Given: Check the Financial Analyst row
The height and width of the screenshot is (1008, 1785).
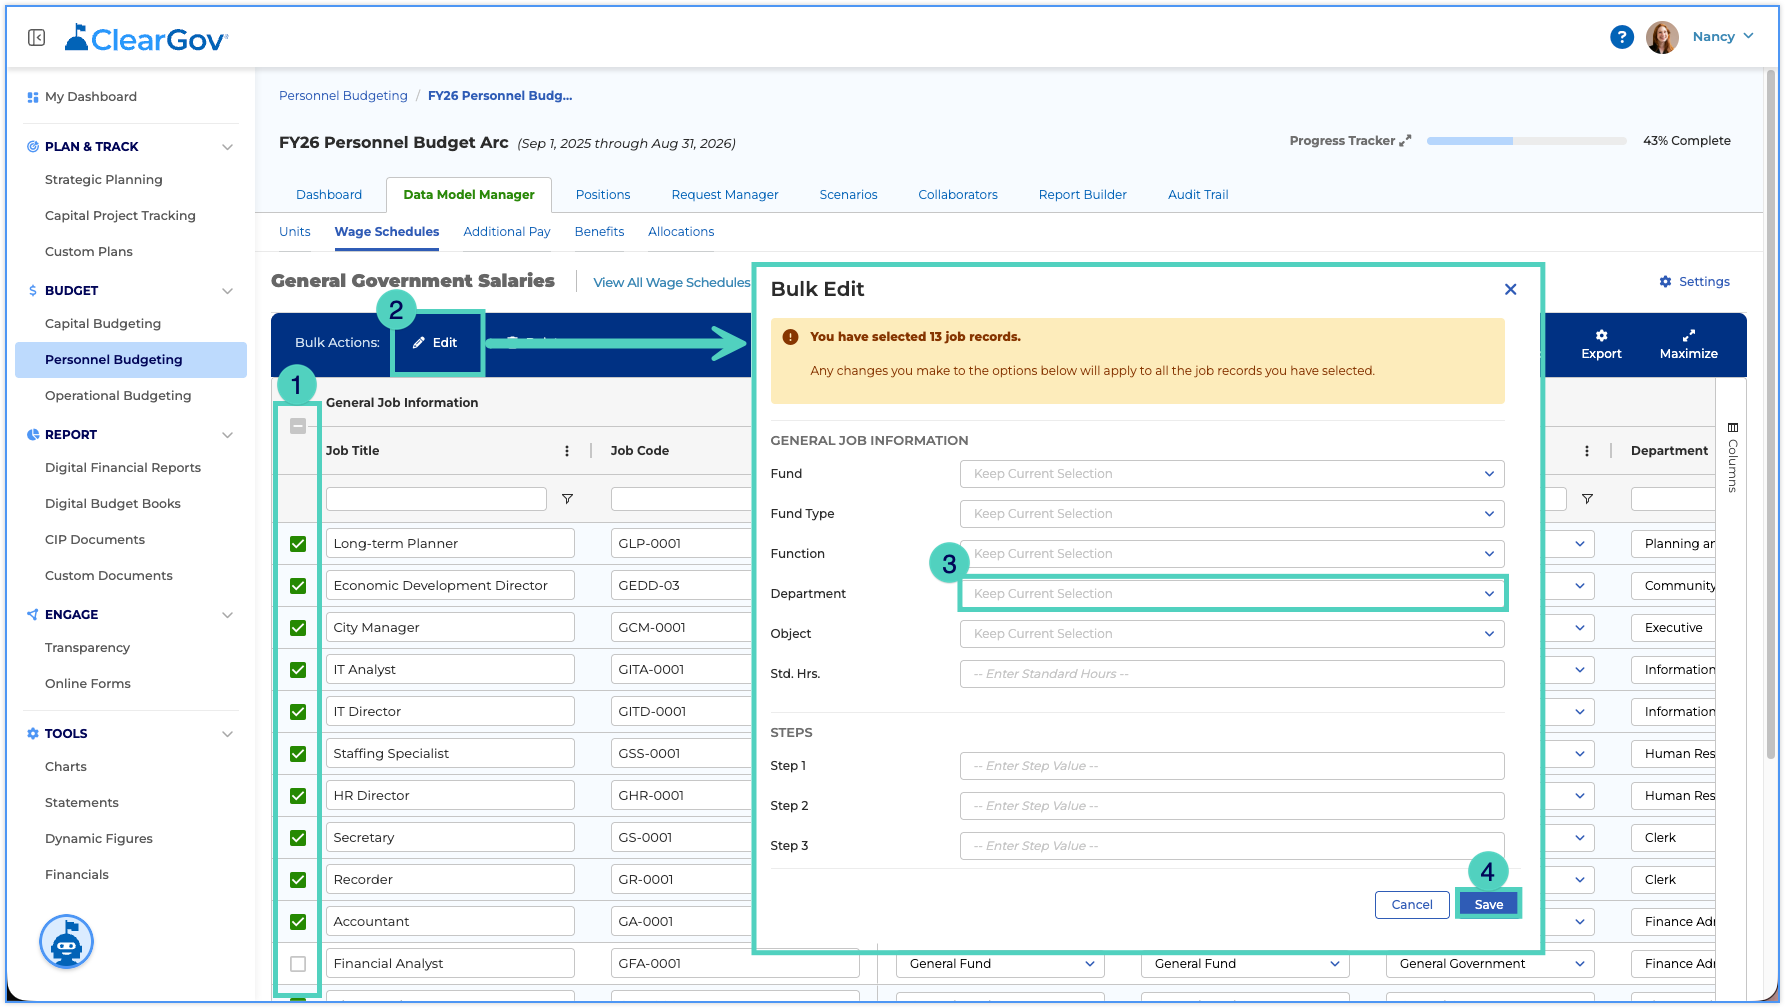Looking at the screenshot, I should pyautogui.click(x=298, y=964).
